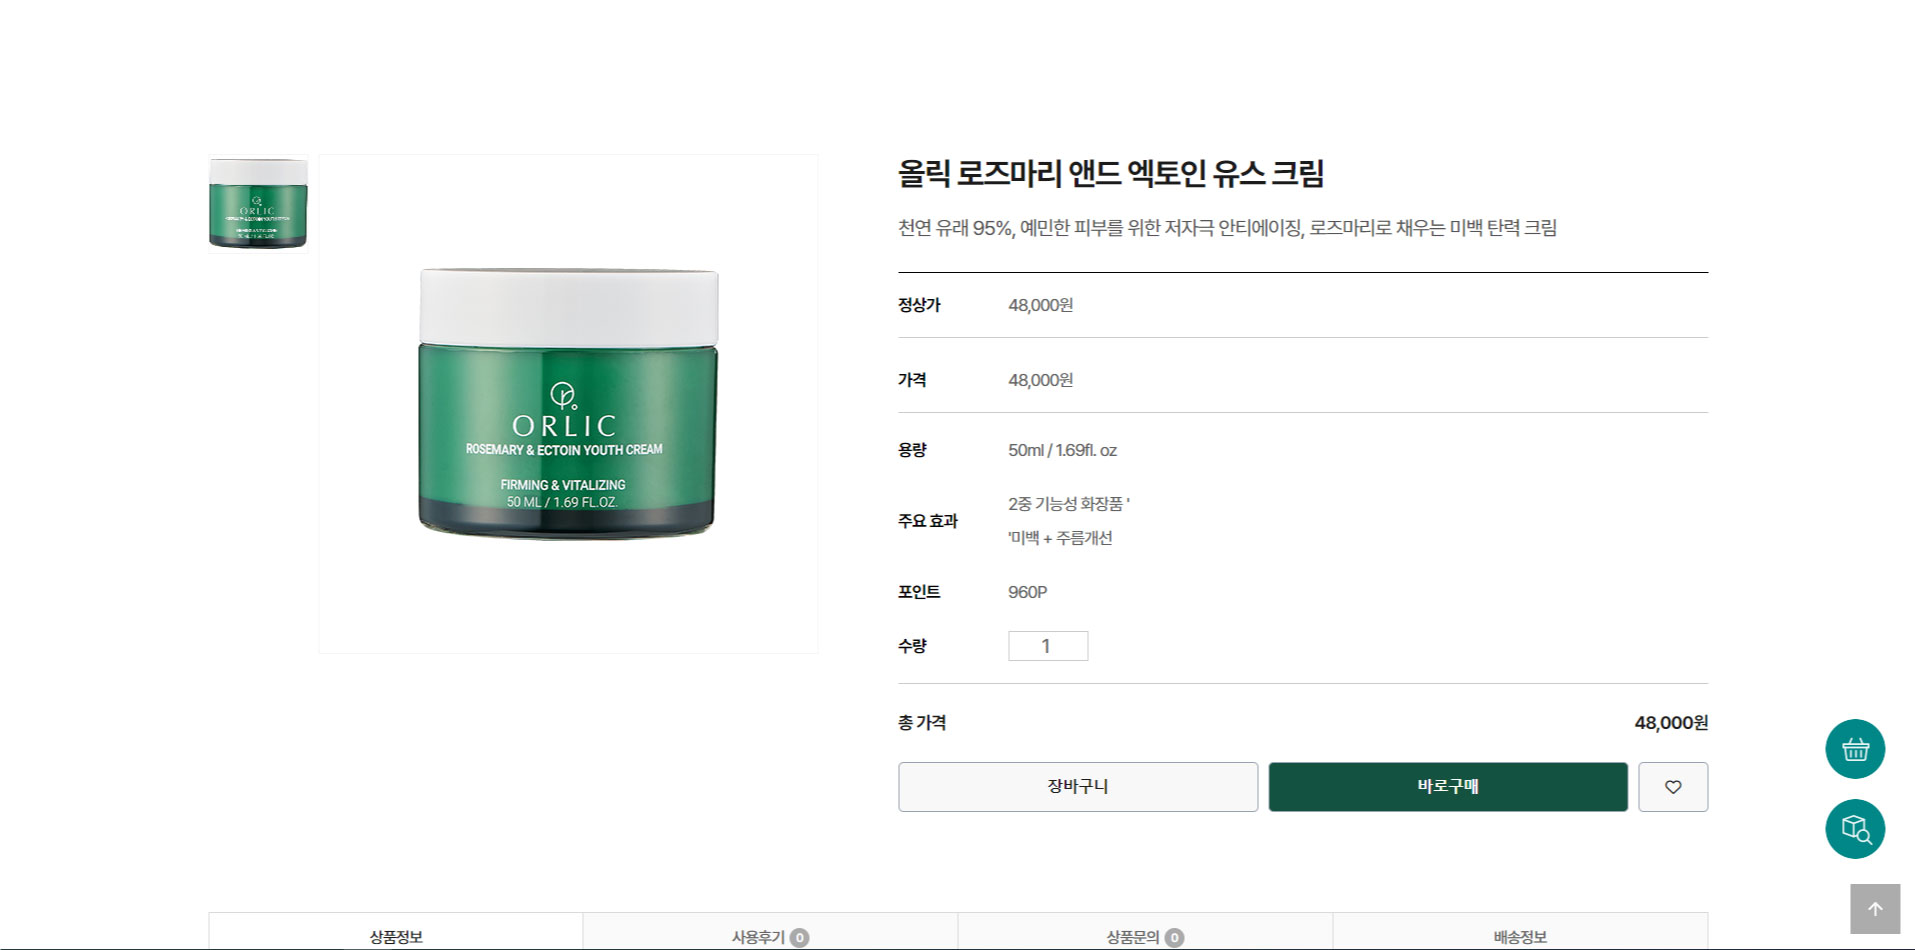Click the product title 올릭 로즈마리 앤드 엑토인 유스 크림

click(x=1111, y=174)
